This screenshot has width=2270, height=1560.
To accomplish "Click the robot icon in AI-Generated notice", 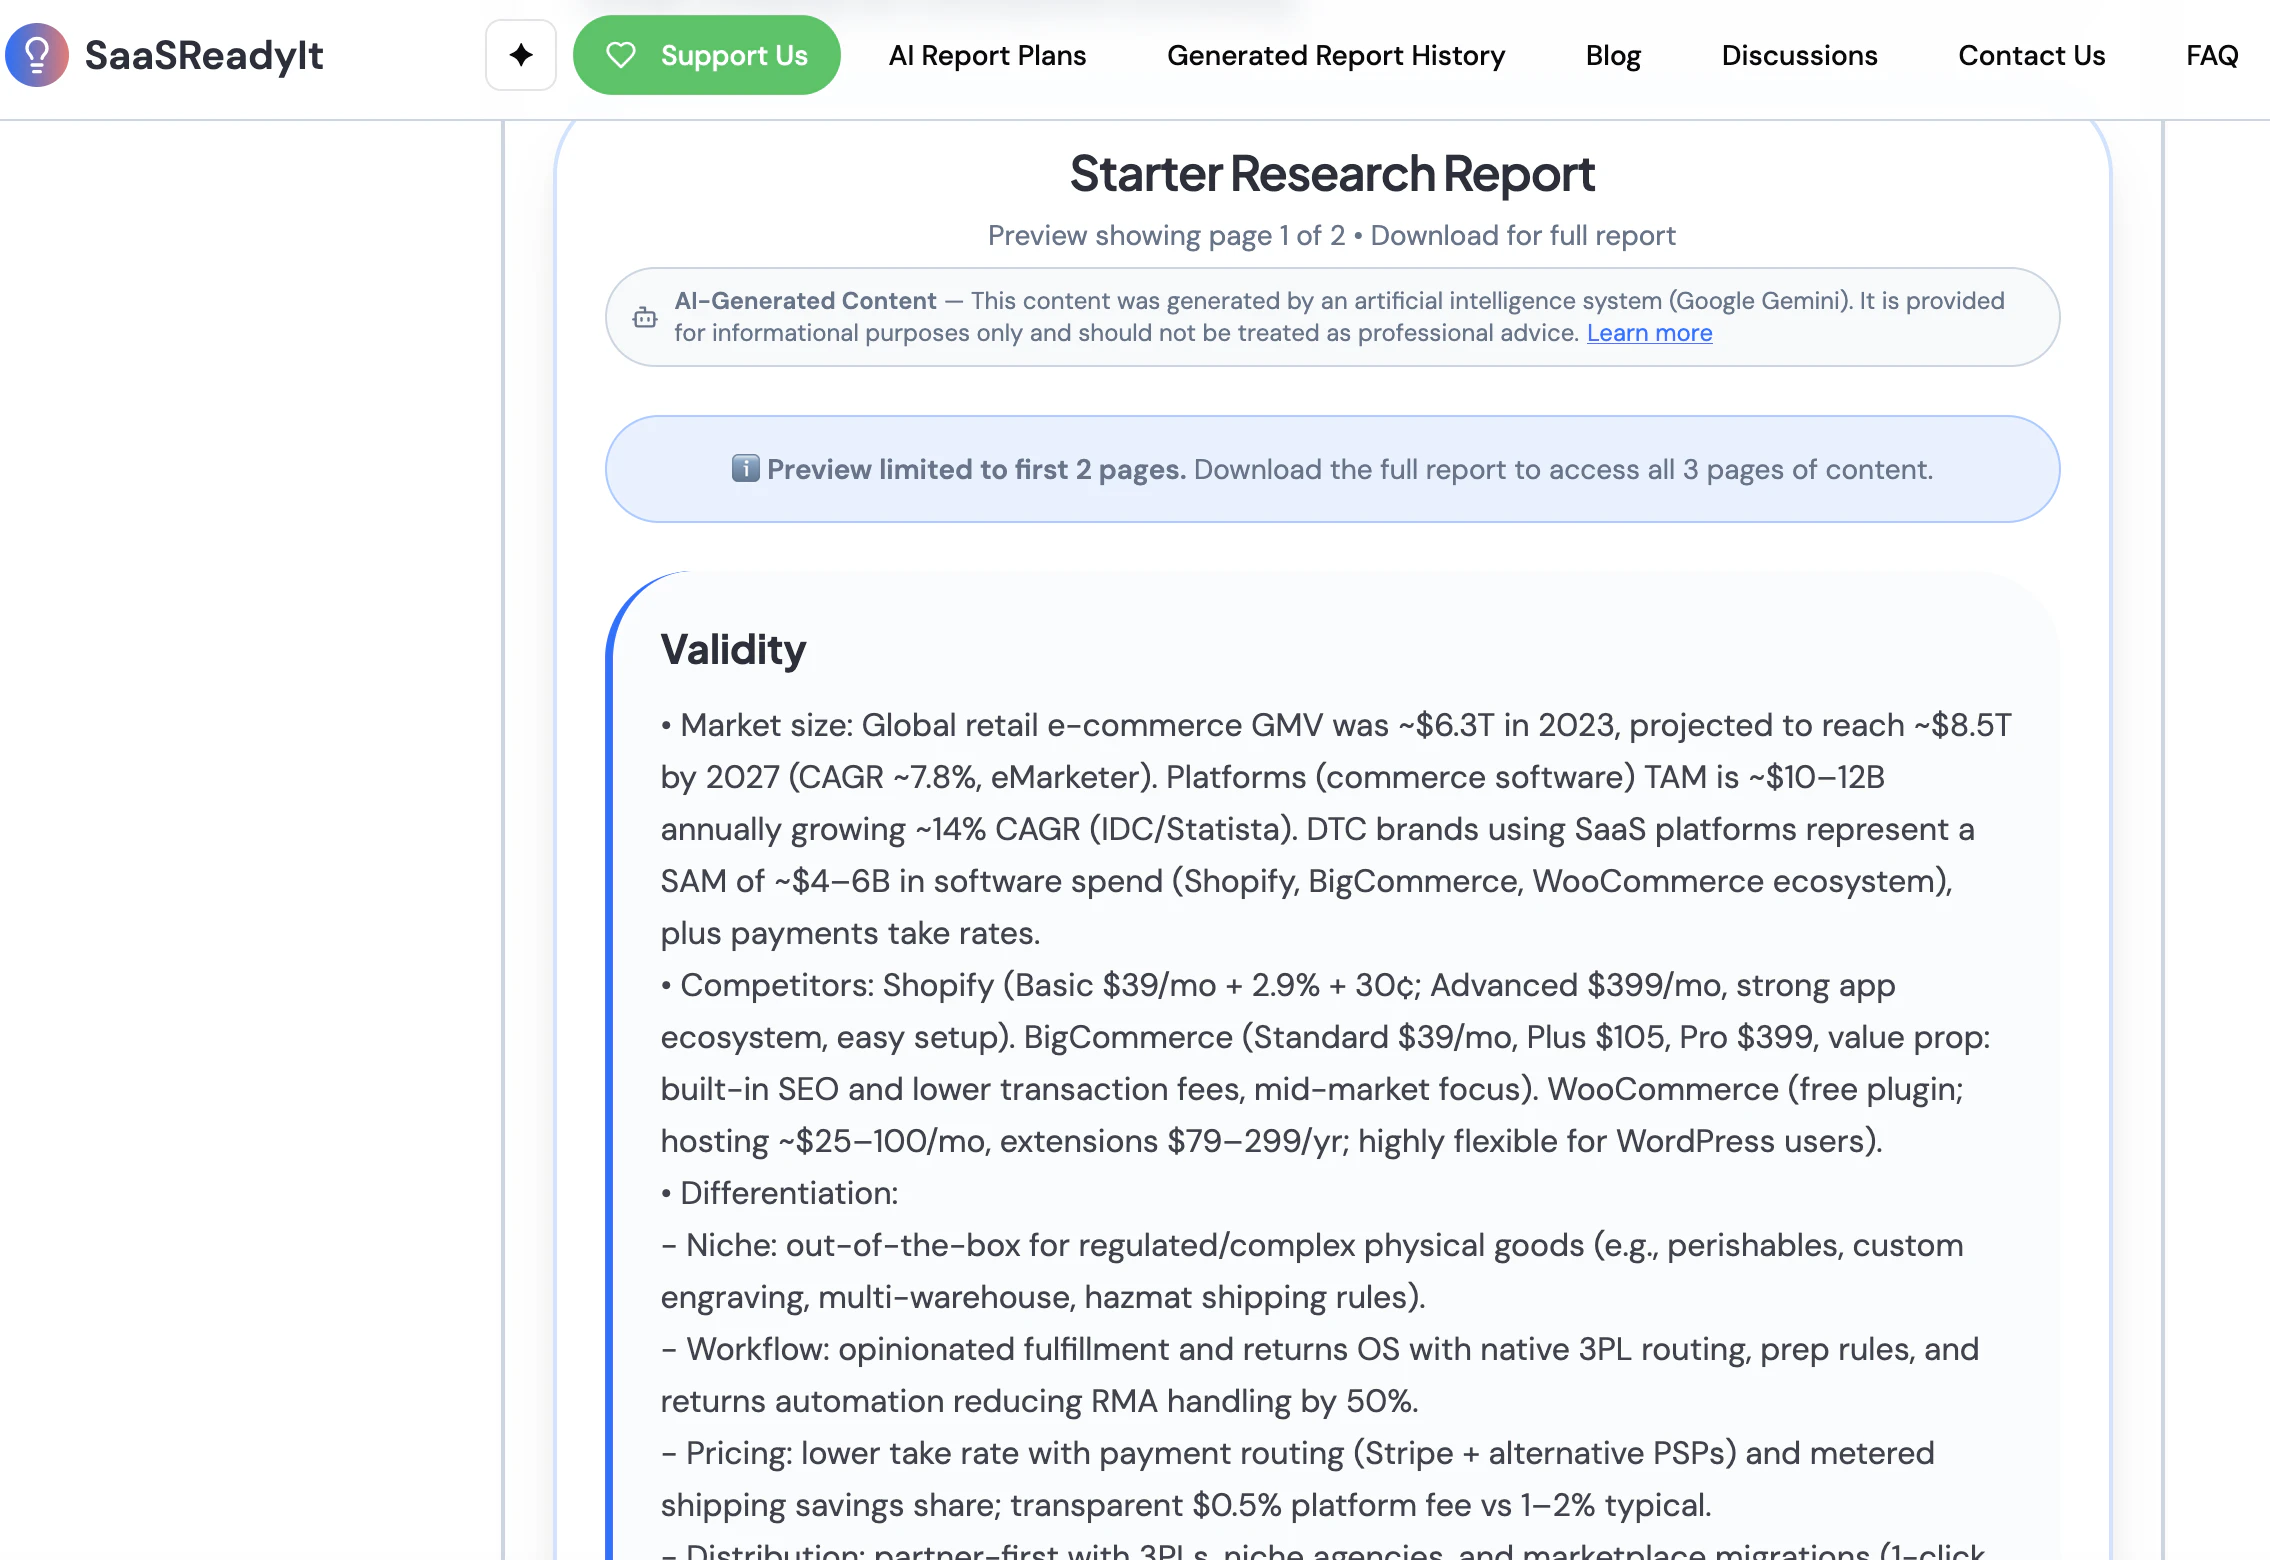I will pos(645,317).
